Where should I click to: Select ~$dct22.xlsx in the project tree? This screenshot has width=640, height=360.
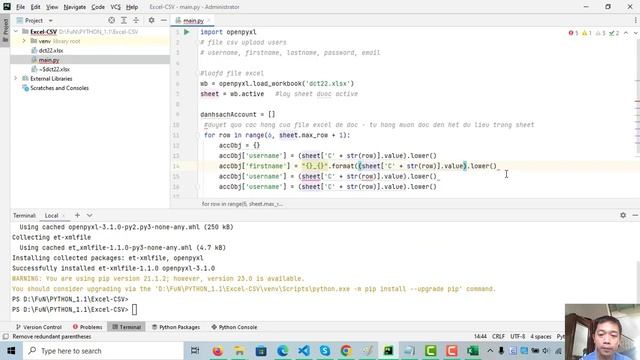[55, 69]
